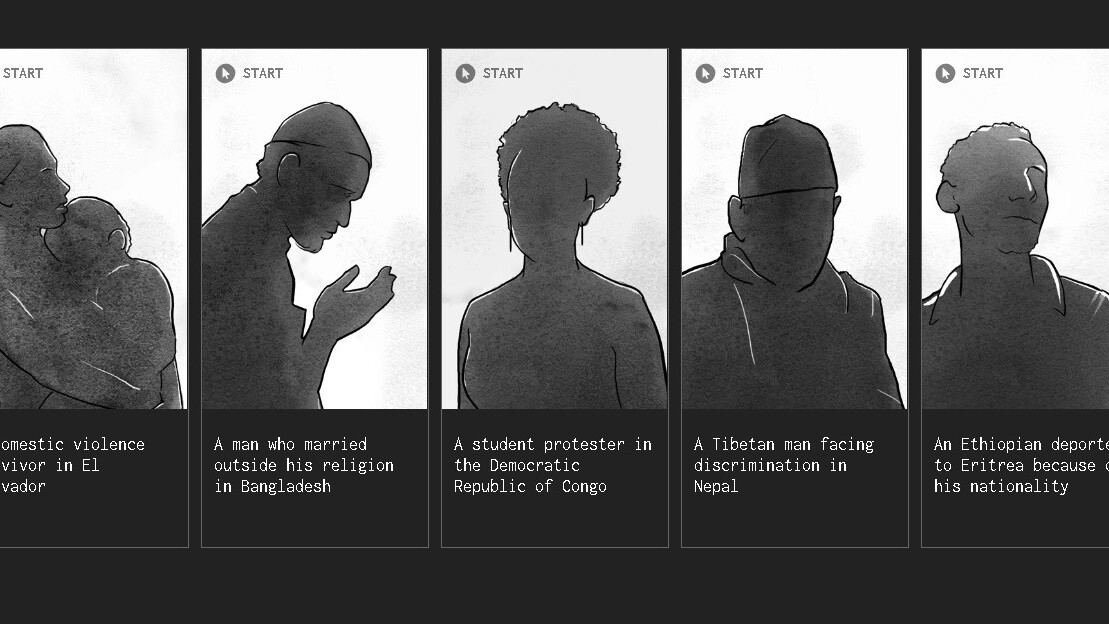Click the cursor icon on the Congo card
This screenshot has width=1109, height=624.
(x=465, y=73)
